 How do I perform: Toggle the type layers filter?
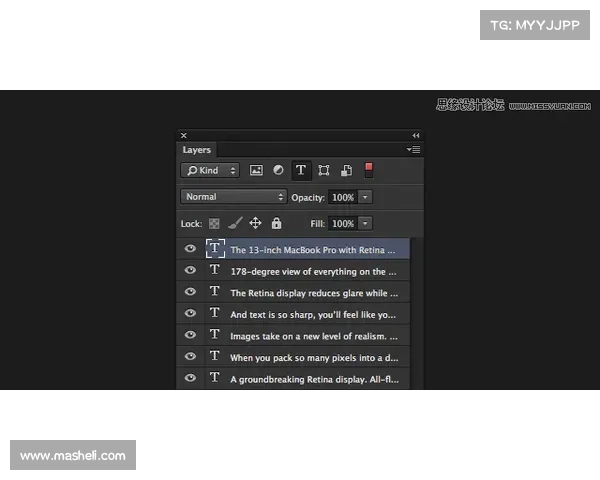tap(301, 170)
